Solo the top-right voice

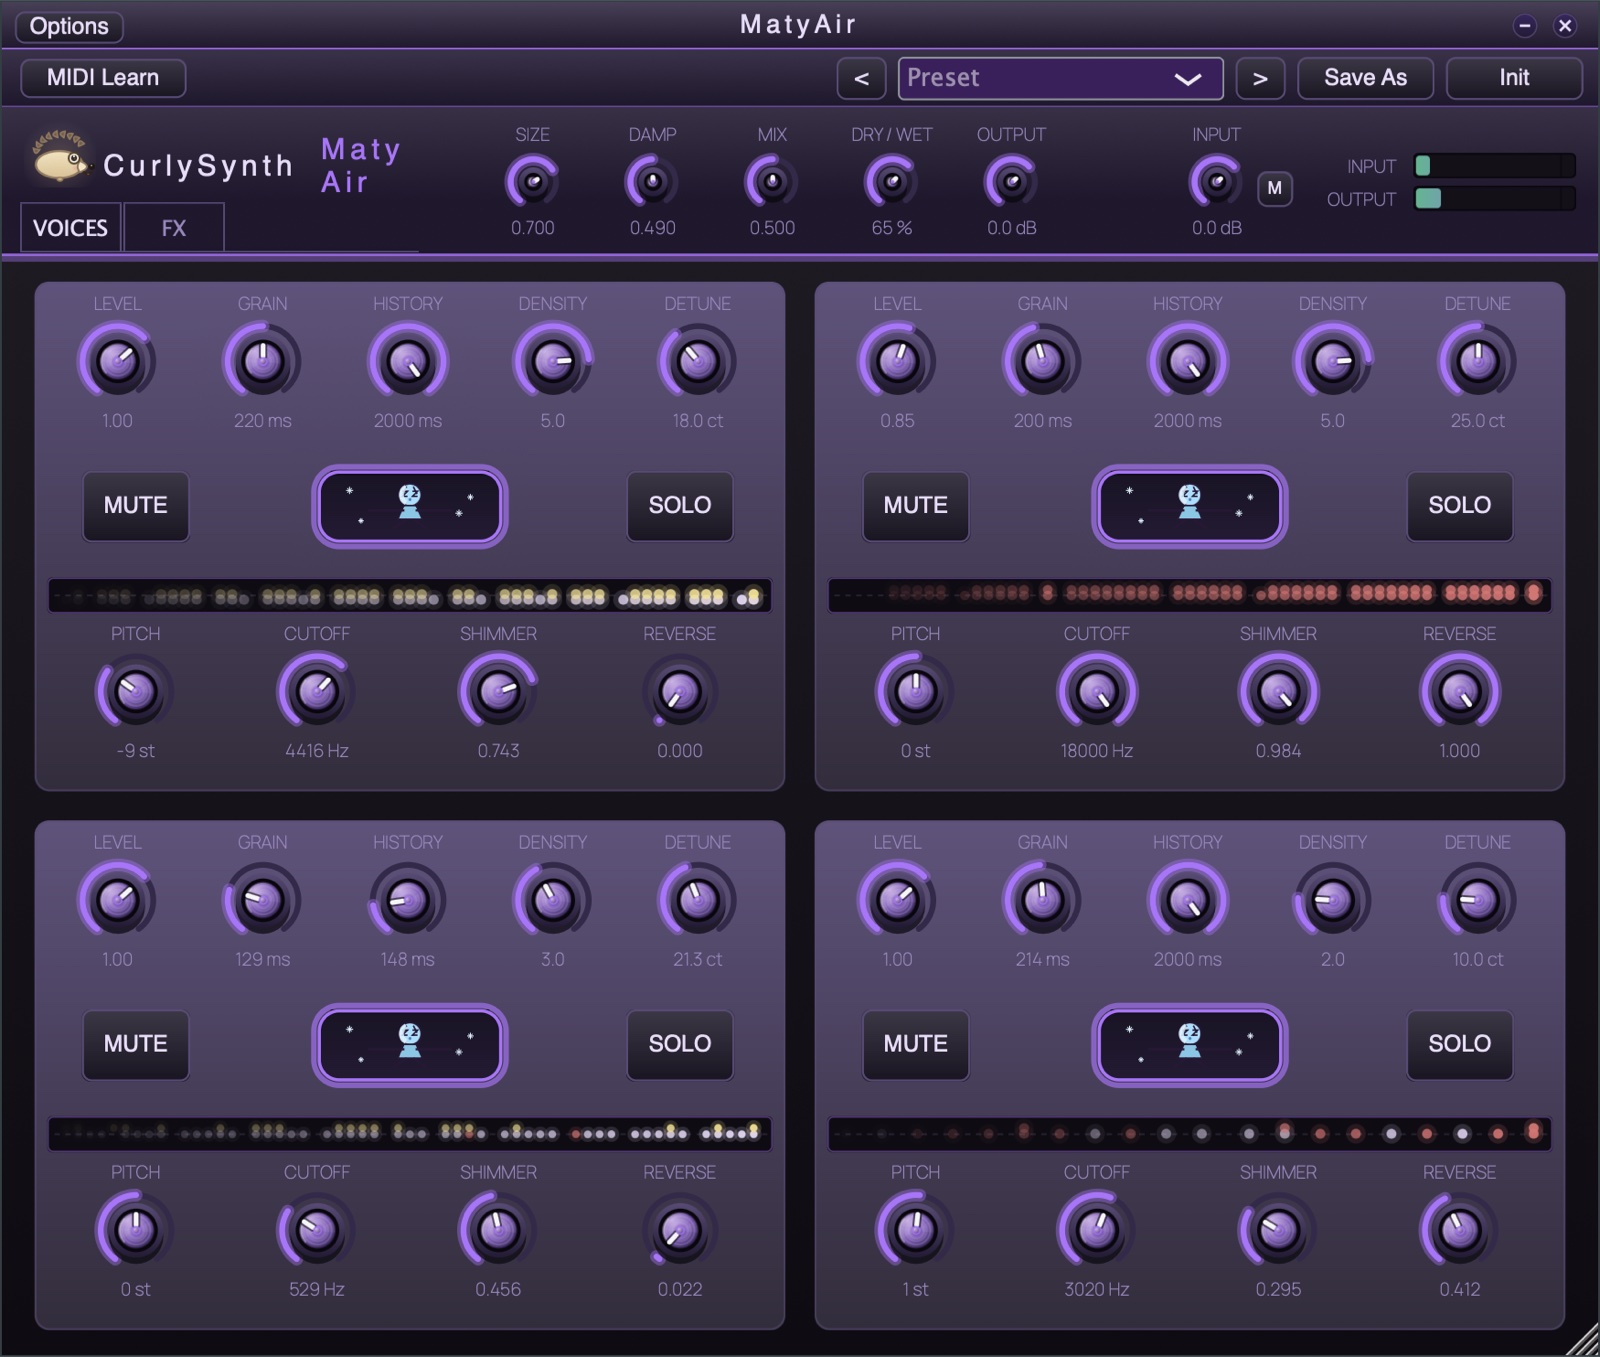pyautogui.click(x=1460, y=506)
